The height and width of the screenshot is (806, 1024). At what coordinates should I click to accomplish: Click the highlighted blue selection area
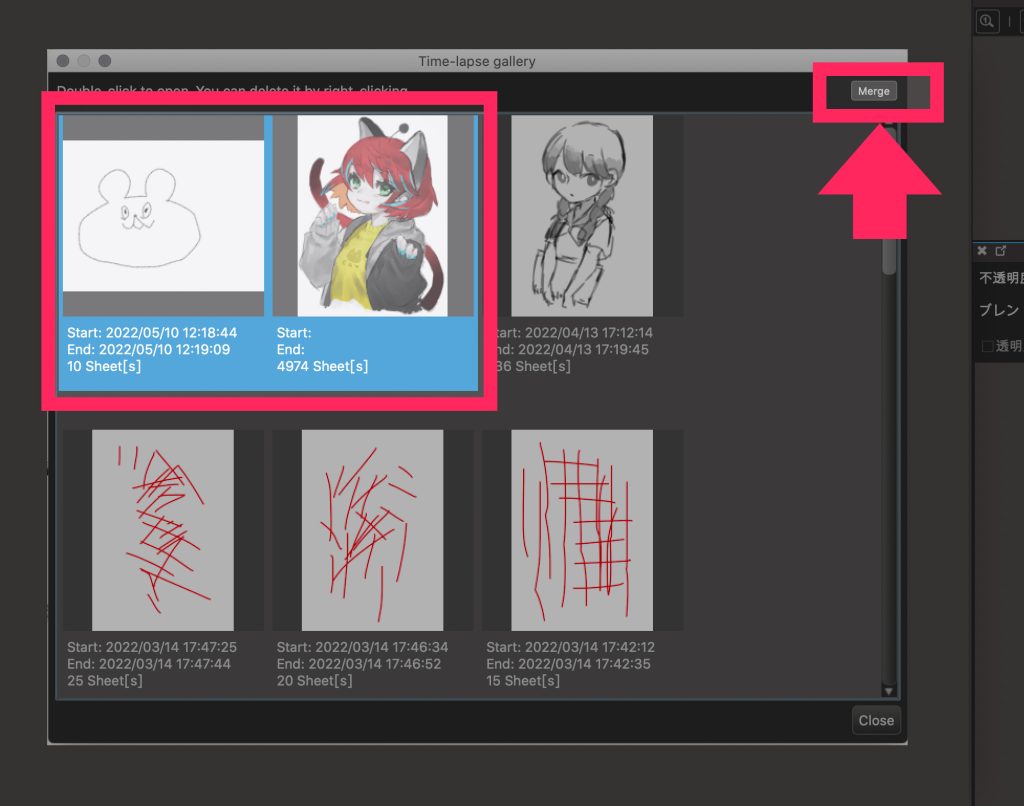(x=270, y=250)
